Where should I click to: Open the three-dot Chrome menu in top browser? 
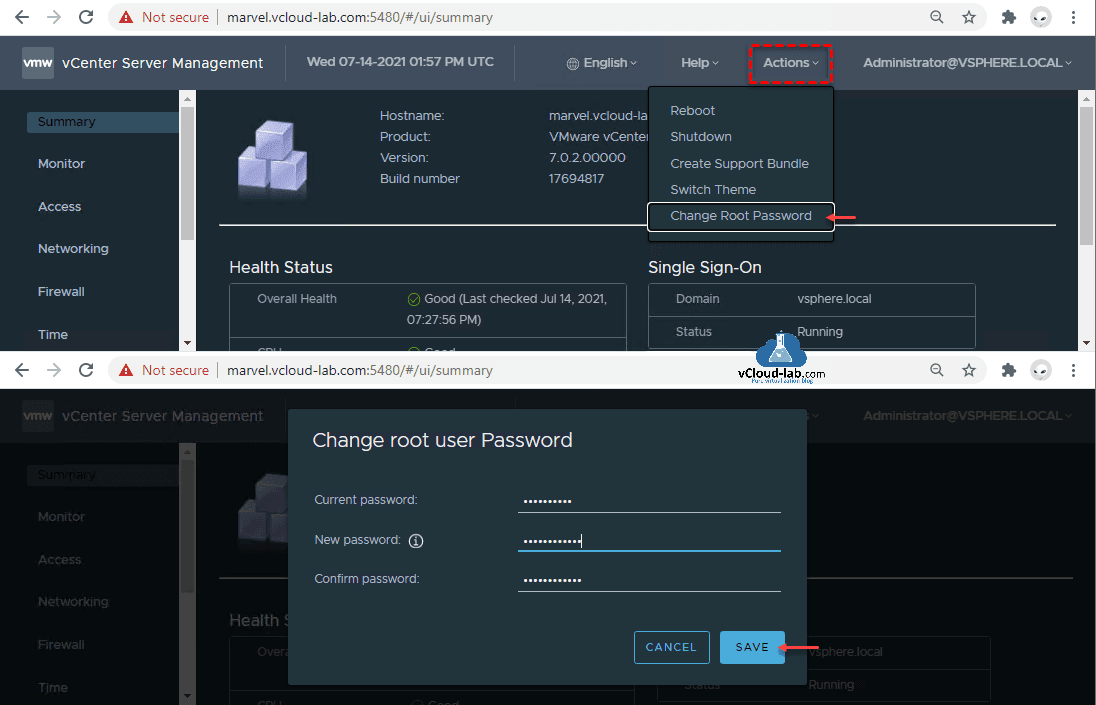tap(1074, 17)
